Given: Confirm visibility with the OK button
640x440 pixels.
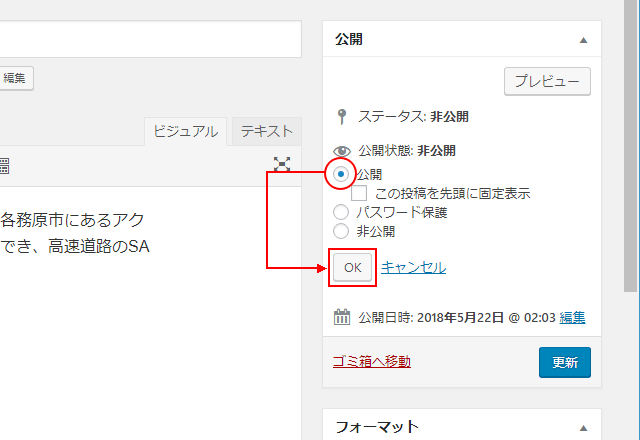Looking at the screenshot, I should pos(353,268).
